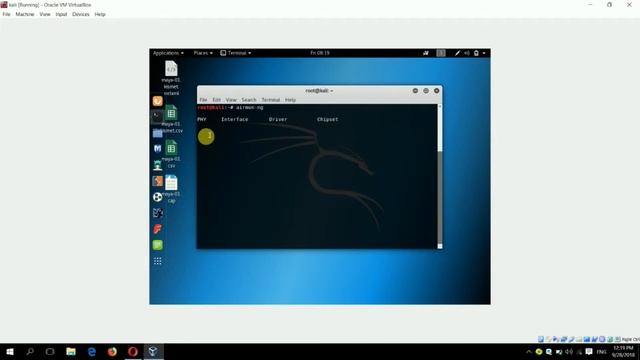Click inside the terminal text area
Screen dimensions: 640x360
(x=317, y=176)
